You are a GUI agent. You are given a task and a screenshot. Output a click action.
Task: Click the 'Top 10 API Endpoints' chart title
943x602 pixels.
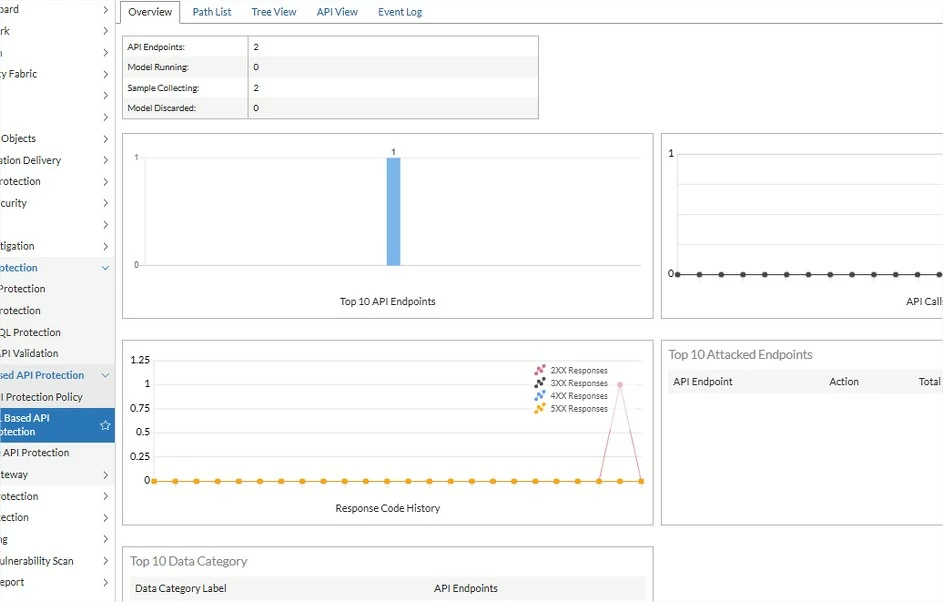pyautogui.click(x=387, y=301)
